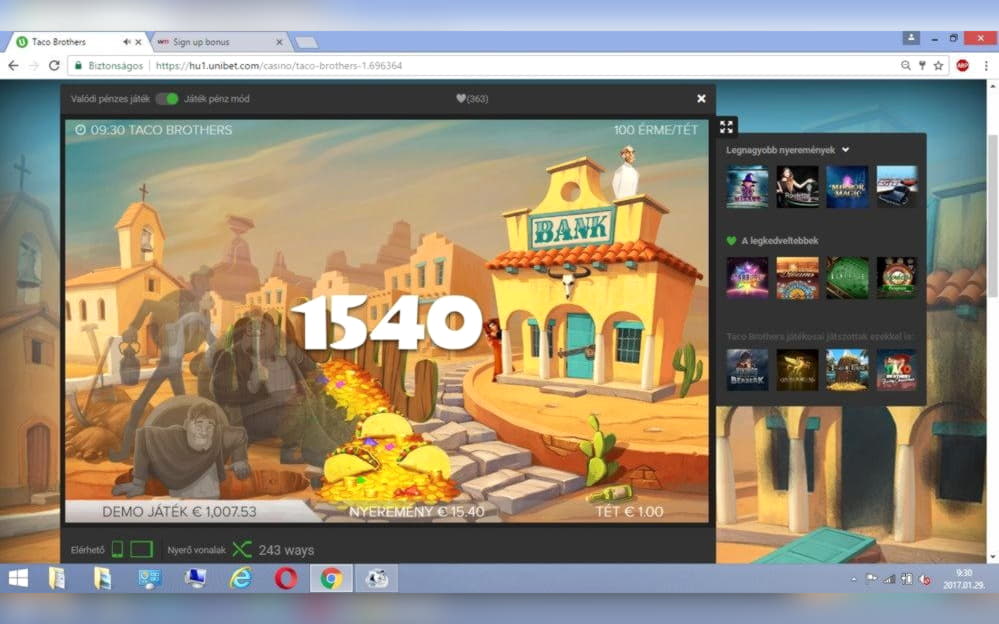The width and height of the screenshot is (999, 624).
Task: Open the live Roulette dealer thumbnail
Action: [797, 187]
